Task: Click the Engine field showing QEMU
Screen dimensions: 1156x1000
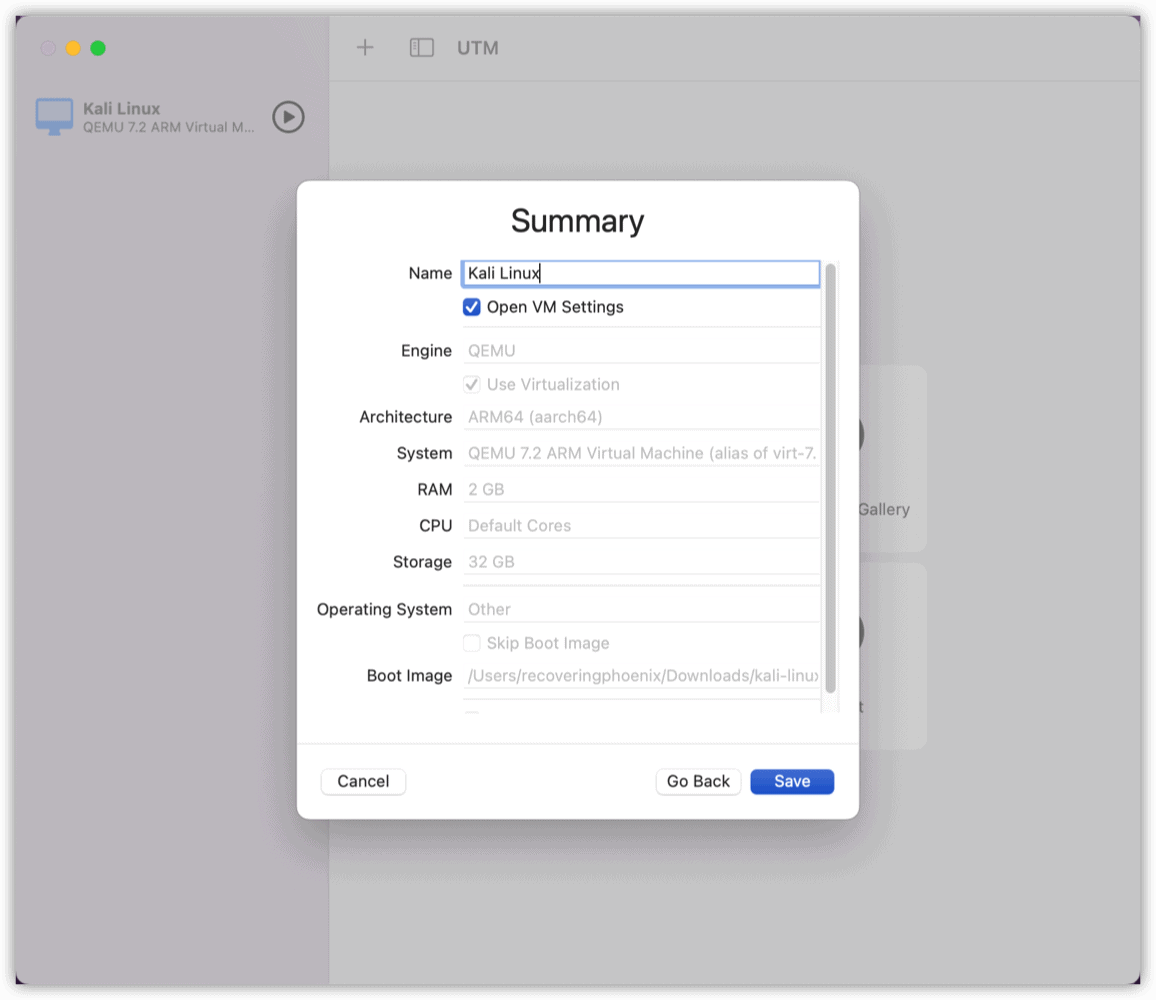Action: (x=640, y=351)
